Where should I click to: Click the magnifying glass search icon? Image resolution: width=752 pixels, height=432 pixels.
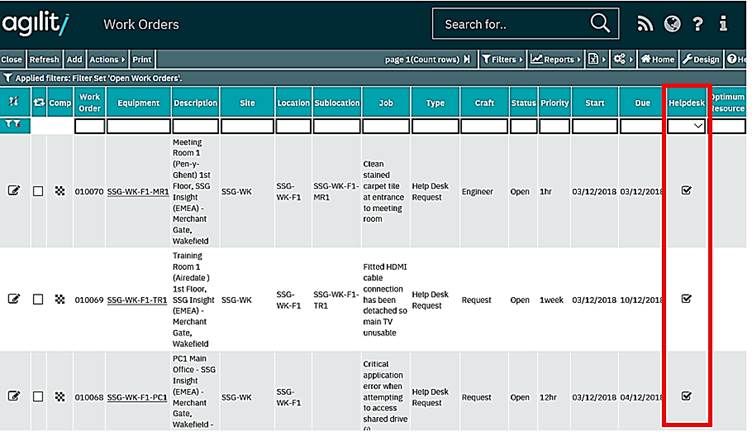coord(600,24)
